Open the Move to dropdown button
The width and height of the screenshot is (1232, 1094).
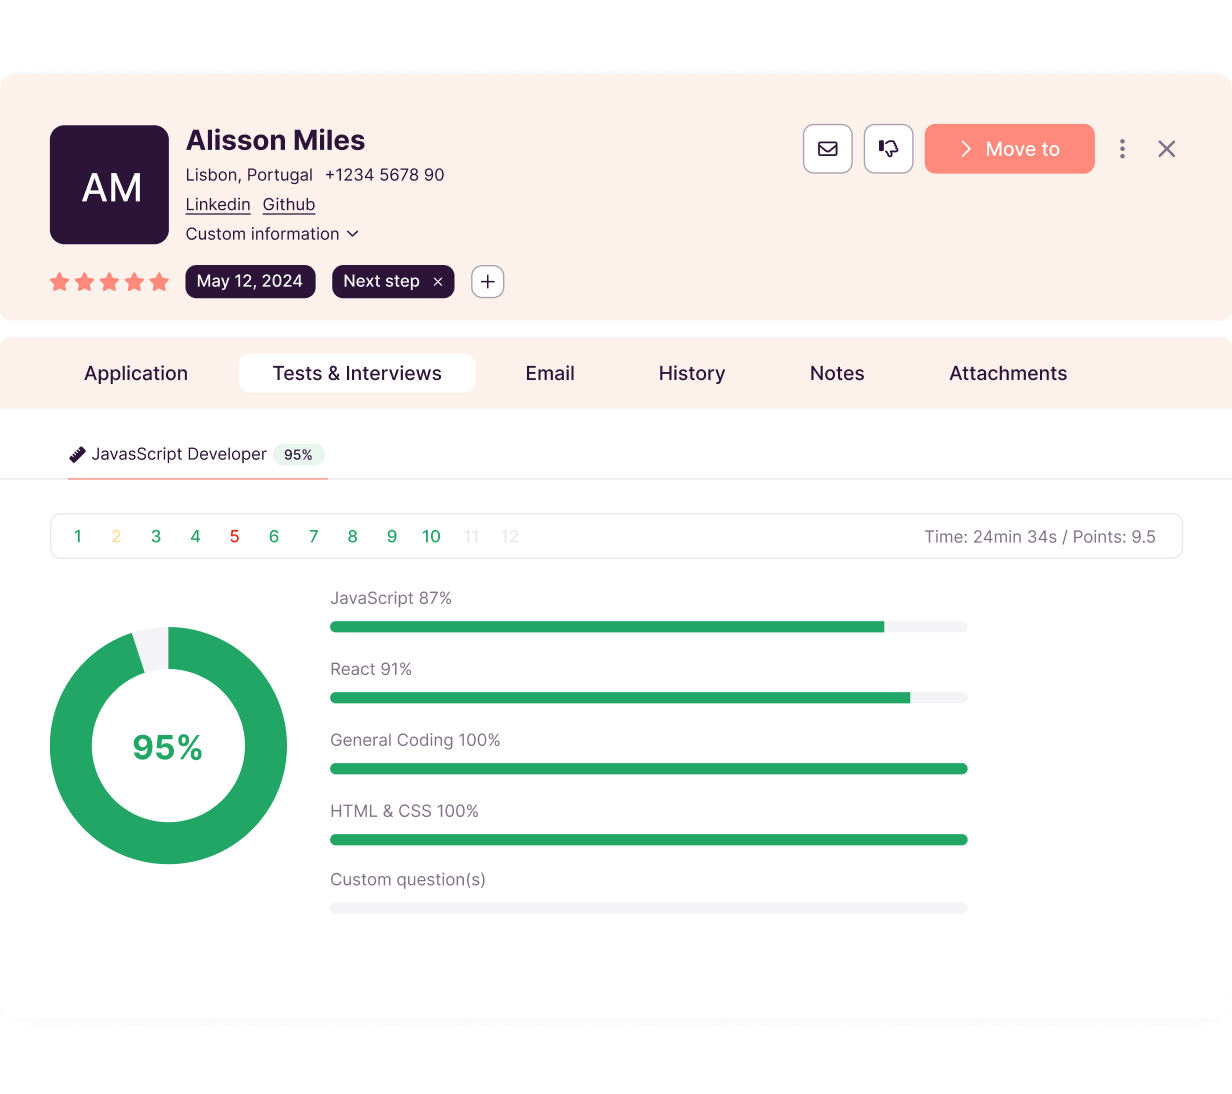[1009, 149]
